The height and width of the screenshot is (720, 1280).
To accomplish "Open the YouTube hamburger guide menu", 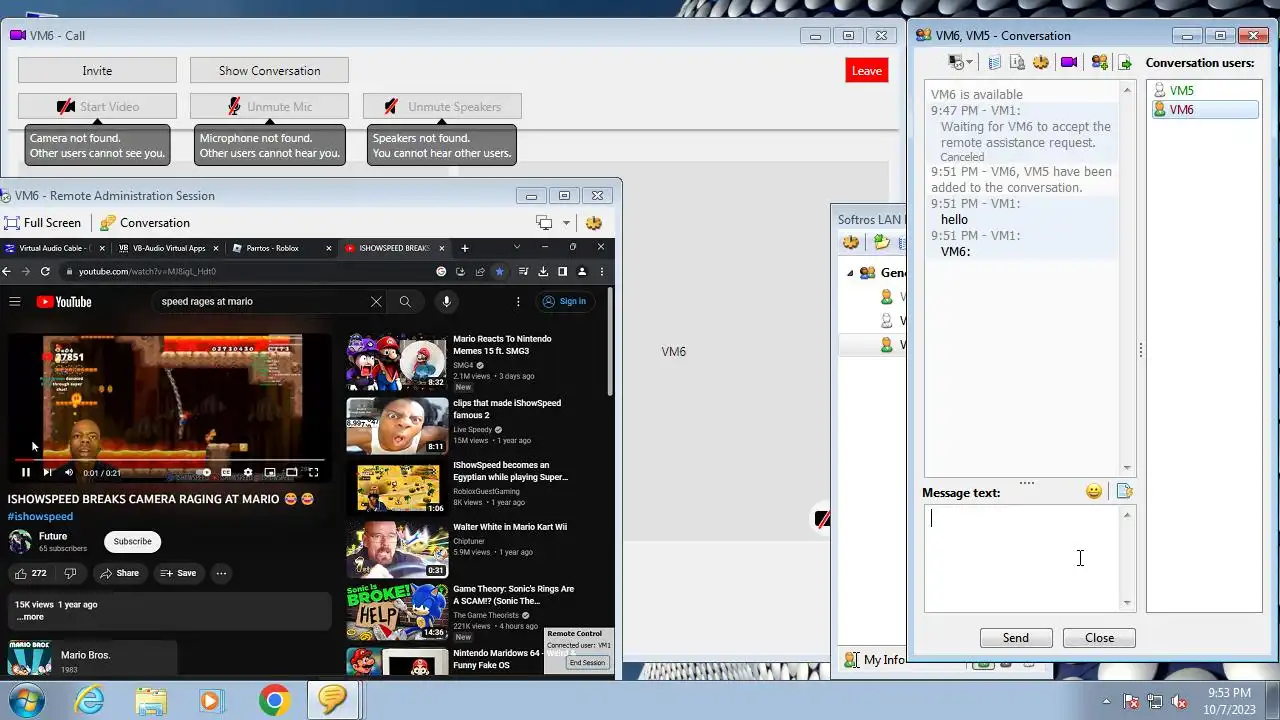I will click(15, 301).
